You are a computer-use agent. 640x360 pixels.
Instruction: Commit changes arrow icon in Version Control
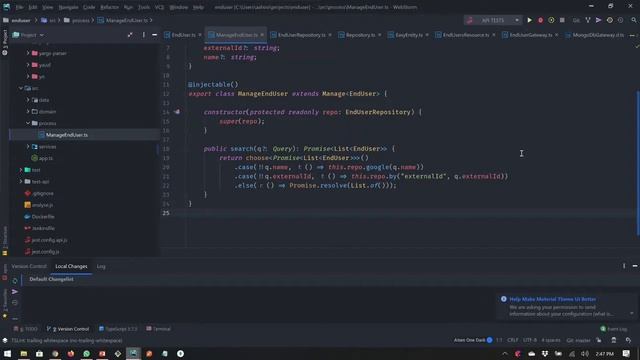point(15,291)
